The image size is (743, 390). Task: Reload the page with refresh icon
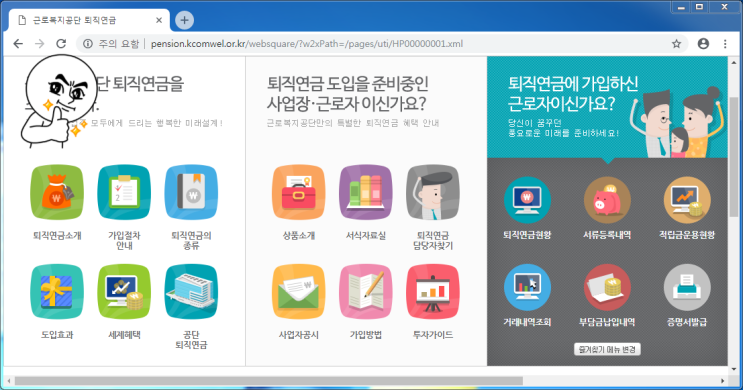pos(61,44)
